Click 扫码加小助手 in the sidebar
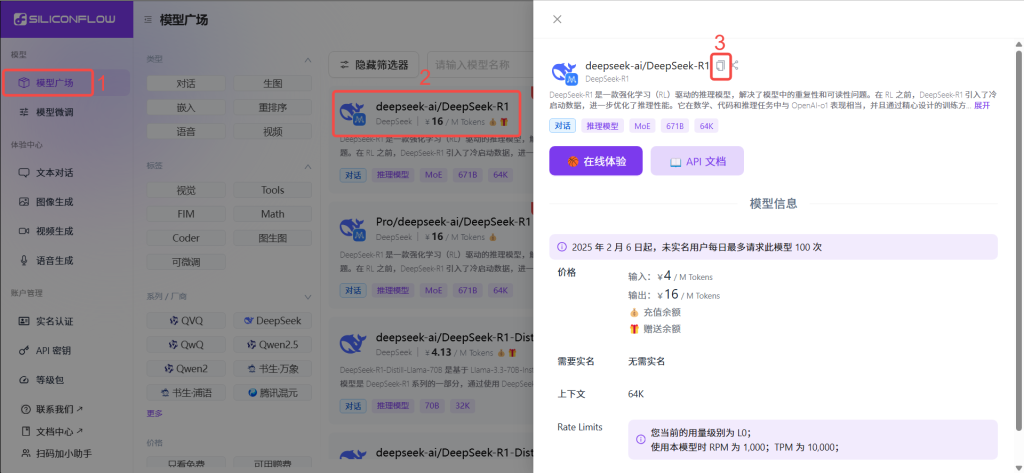 (57, 453)
